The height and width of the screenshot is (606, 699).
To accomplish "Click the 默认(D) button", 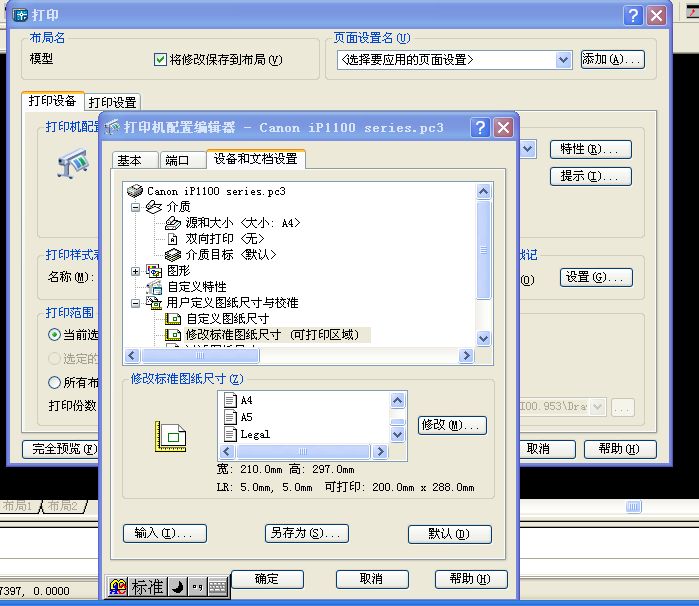I will tap(449, 534).
